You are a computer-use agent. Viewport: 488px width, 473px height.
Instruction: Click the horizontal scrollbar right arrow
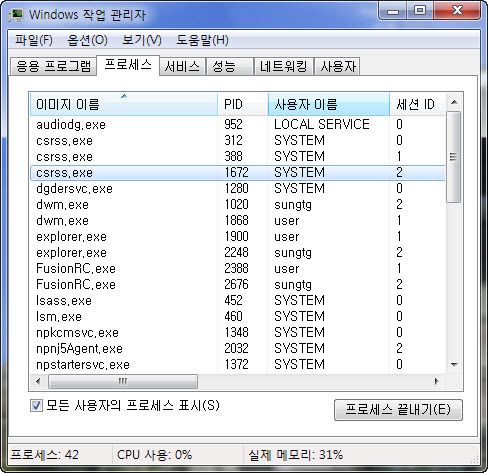tap(437, 381)
